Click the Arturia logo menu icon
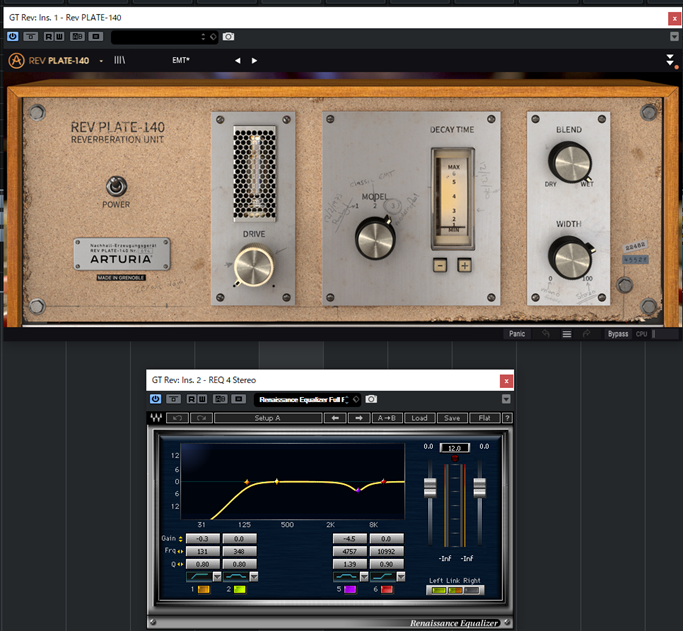683x631 pixels. tap(16, 60)
